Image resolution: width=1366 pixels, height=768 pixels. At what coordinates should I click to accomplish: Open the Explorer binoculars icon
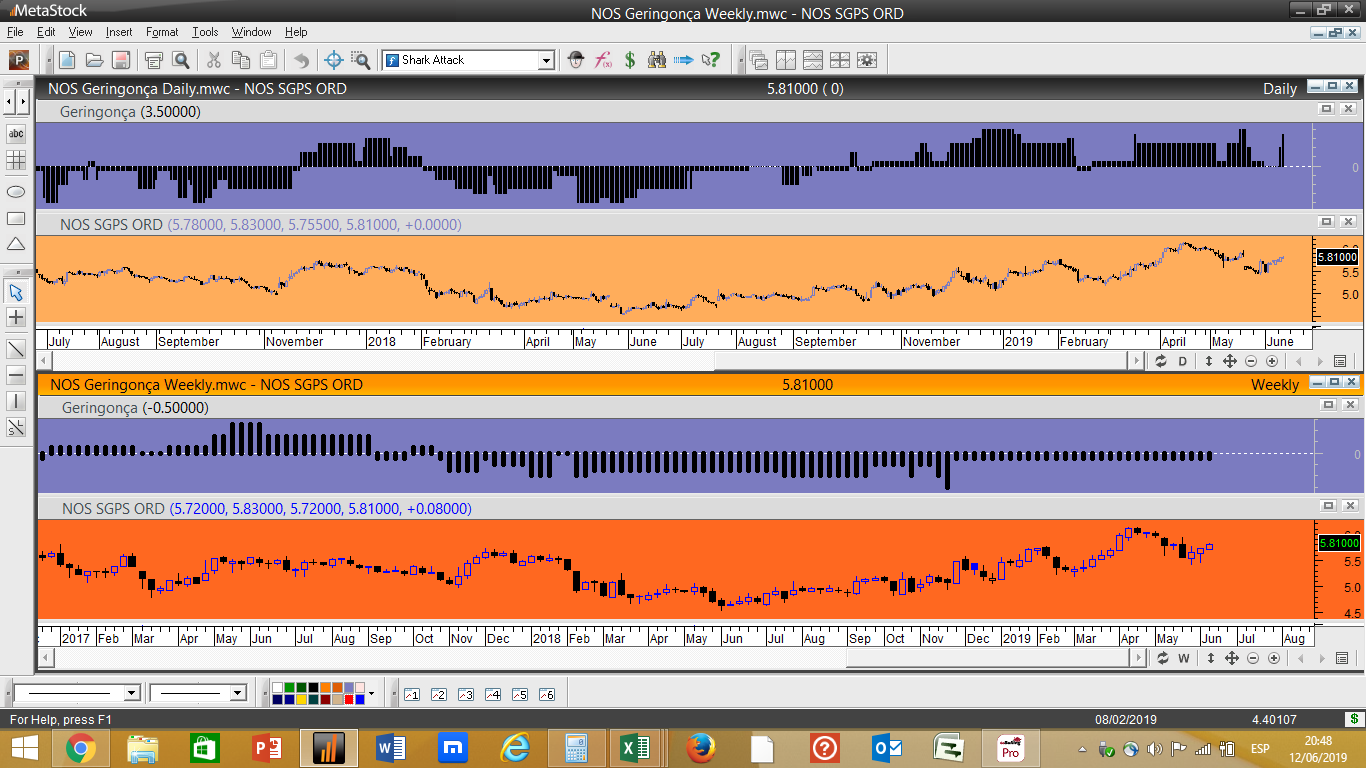coord(657,60)
